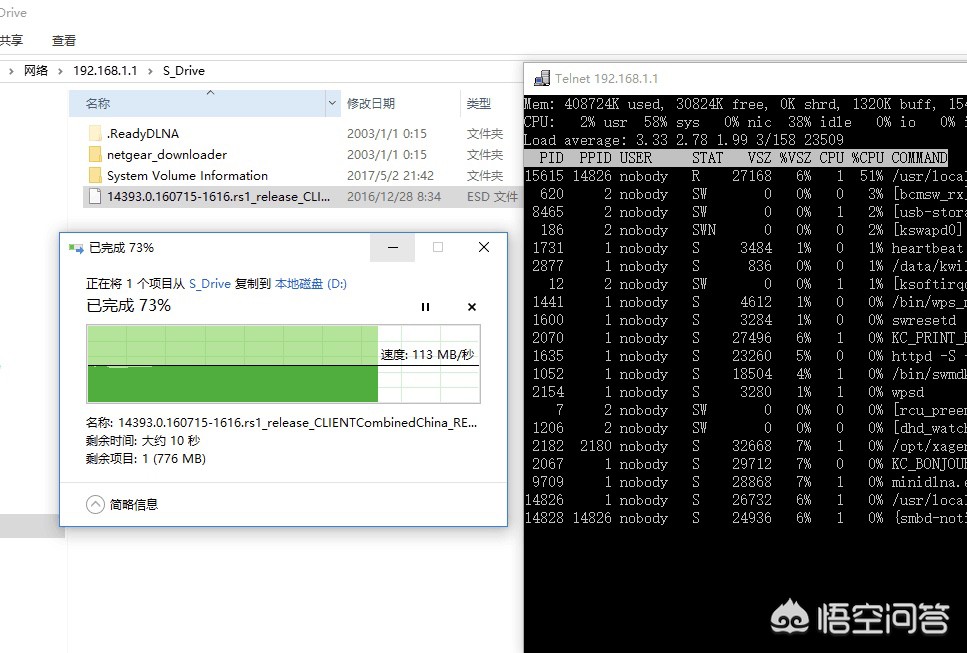Click the wpsd process row in Telnet
Viewport: 967px width, 653px height.
[x=745, y=392]
